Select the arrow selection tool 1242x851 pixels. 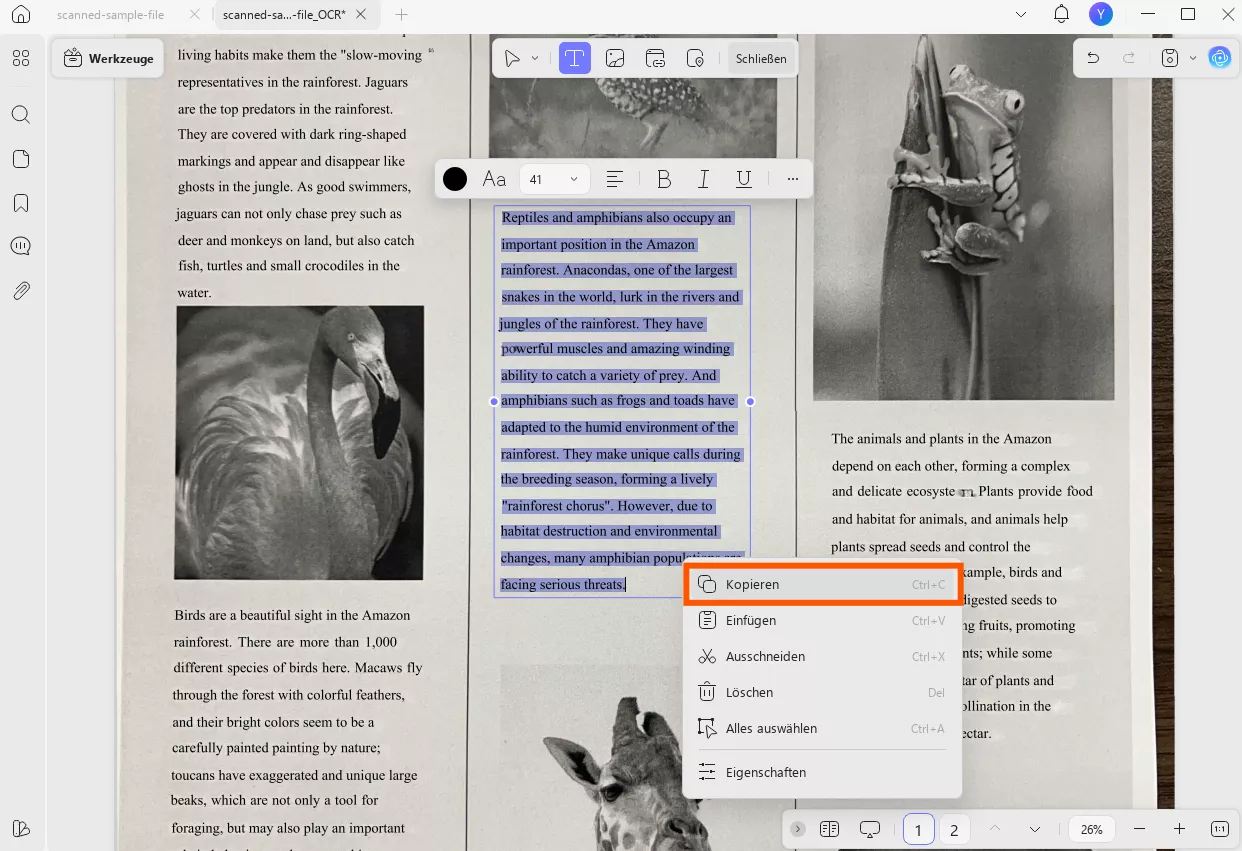pos(512,58)
